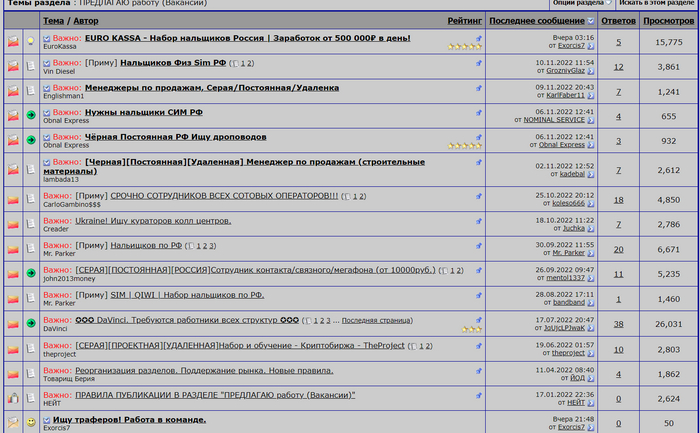Image resolution: width=700 pixels, height=433 pixels.
Task: Open СРОЧНО СОТРУДНИКОВ ВСЕХ СОТОВЫХ ОПЕРАТОРОВ thread
Action: [x=224, y=196]
